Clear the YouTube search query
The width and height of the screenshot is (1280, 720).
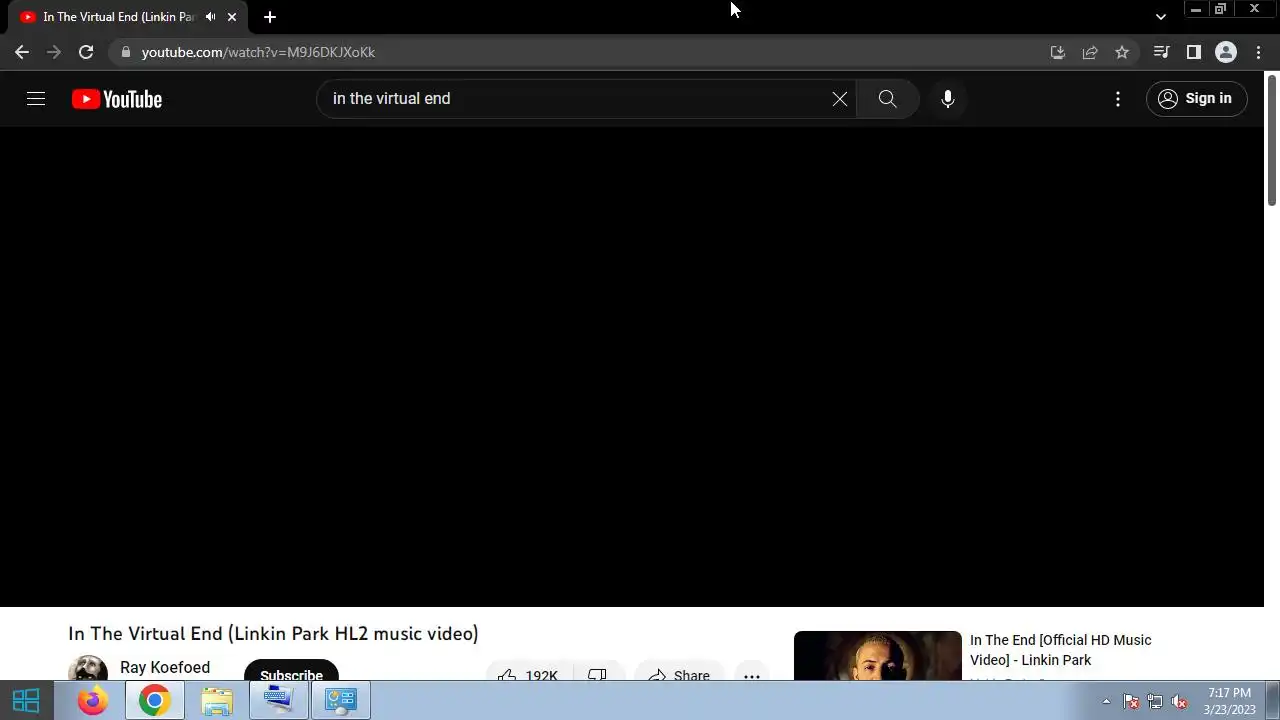pyautogui.click(x=840, y=98)
